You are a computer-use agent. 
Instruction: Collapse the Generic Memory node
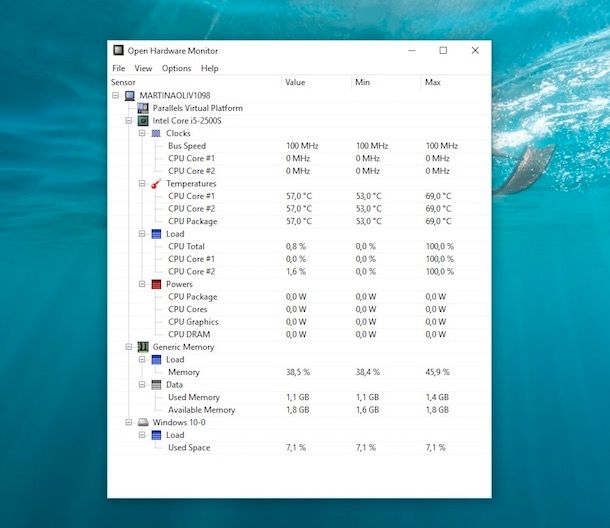pyautogui.click(x=129, y=347)
